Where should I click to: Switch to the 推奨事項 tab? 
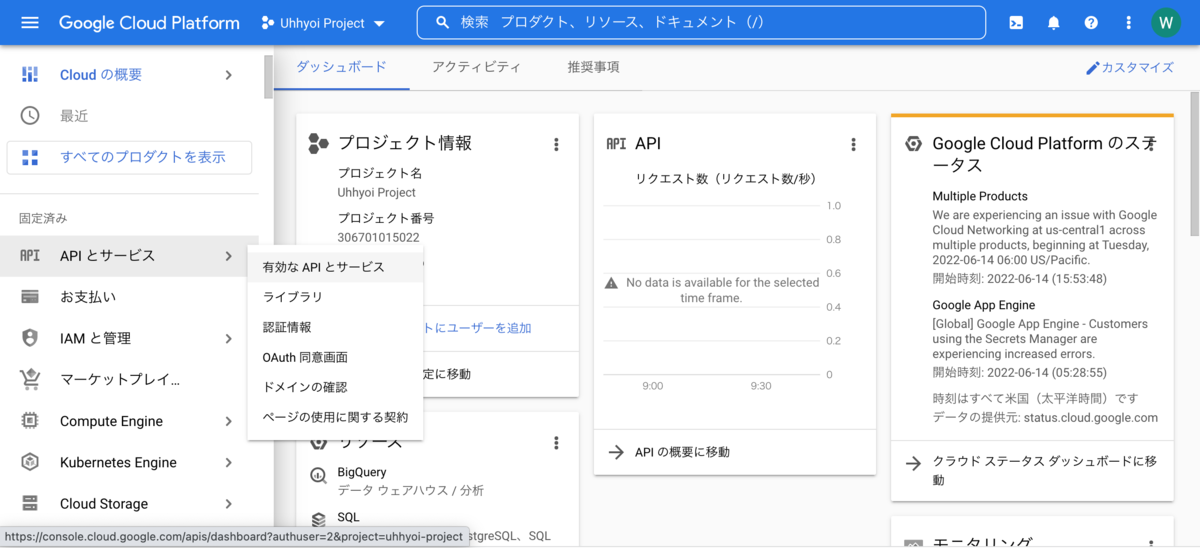pyautogui.click(x=593, y=67)
